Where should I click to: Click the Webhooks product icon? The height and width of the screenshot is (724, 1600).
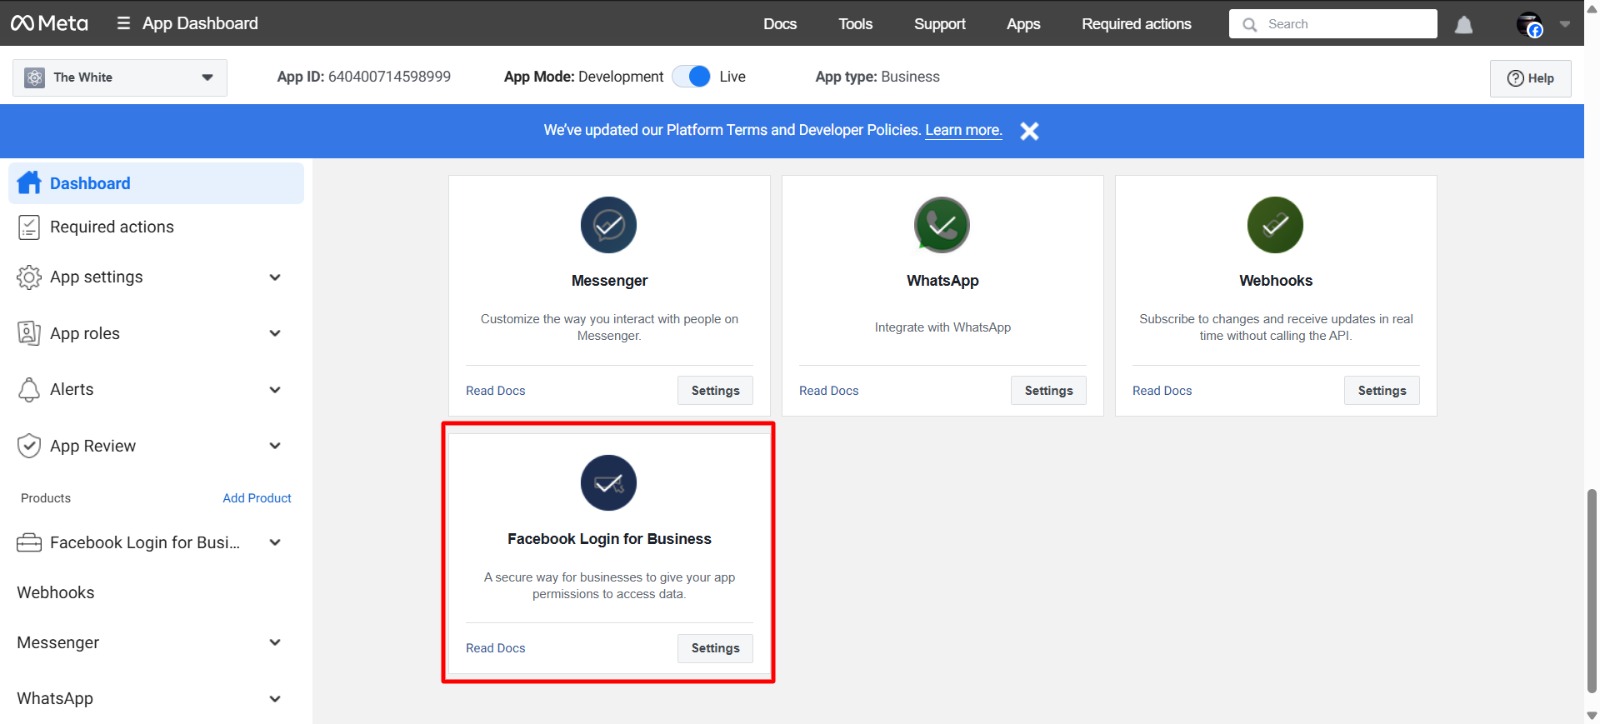coord(1275,225)
